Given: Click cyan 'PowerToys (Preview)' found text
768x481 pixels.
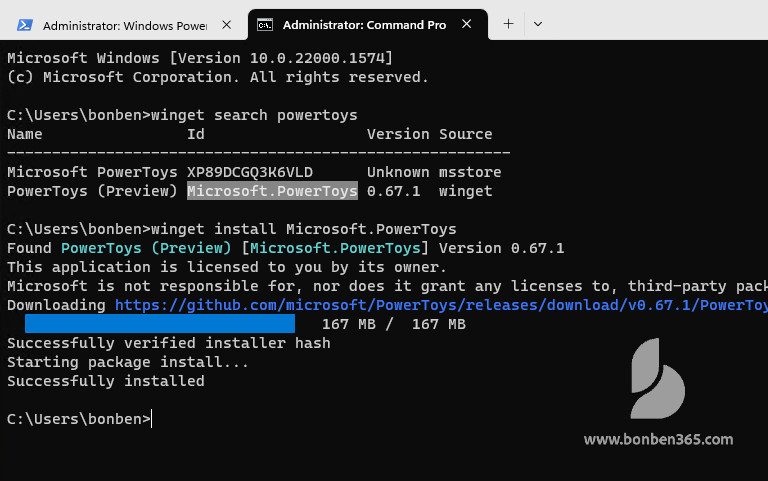Looking at the screenshot, I should (146, 248).
